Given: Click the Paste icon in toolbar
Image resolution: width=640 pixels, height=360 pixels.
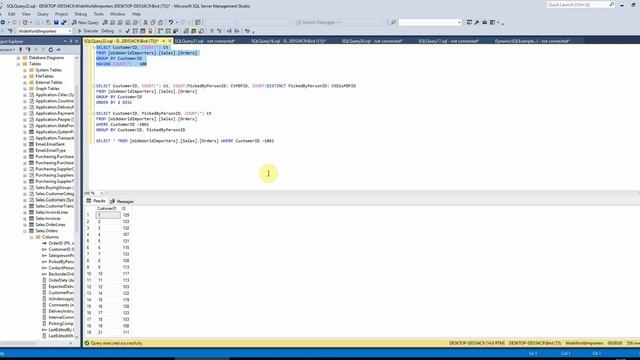Looking at the screenshot, I should (x=160, y=22).
